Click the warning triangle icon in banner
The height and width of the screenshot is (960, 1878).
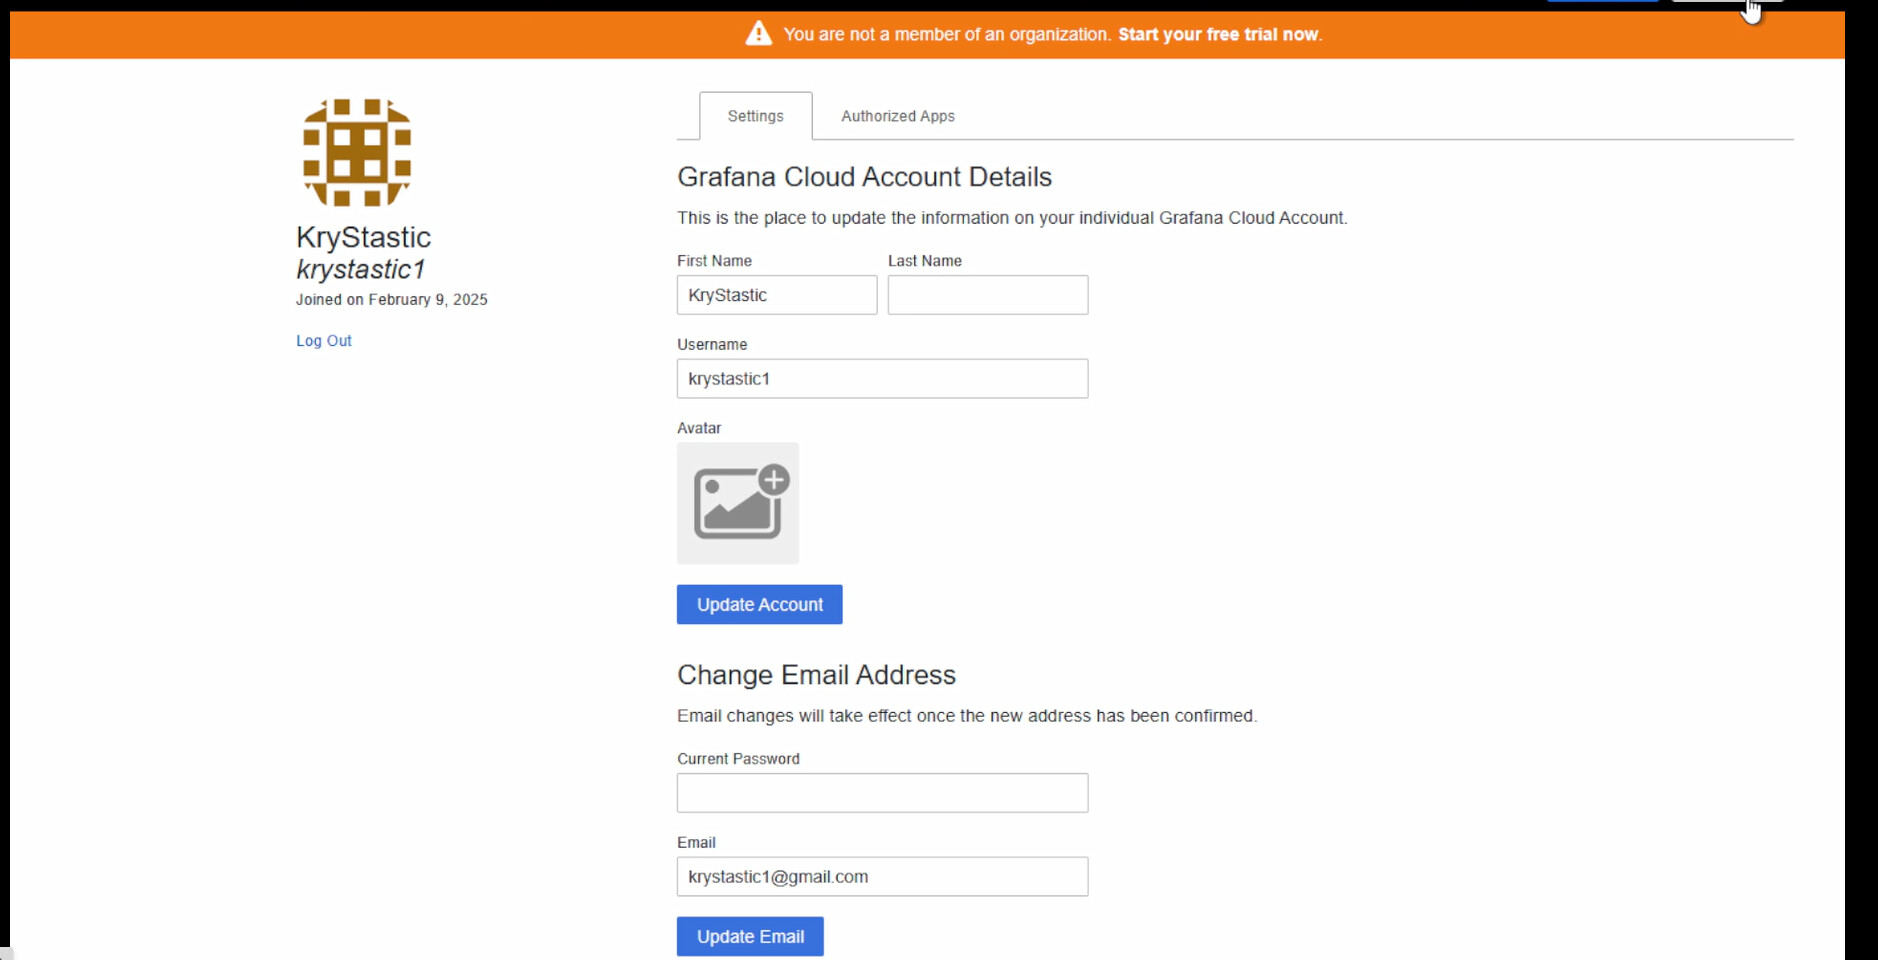pos(759,34)
